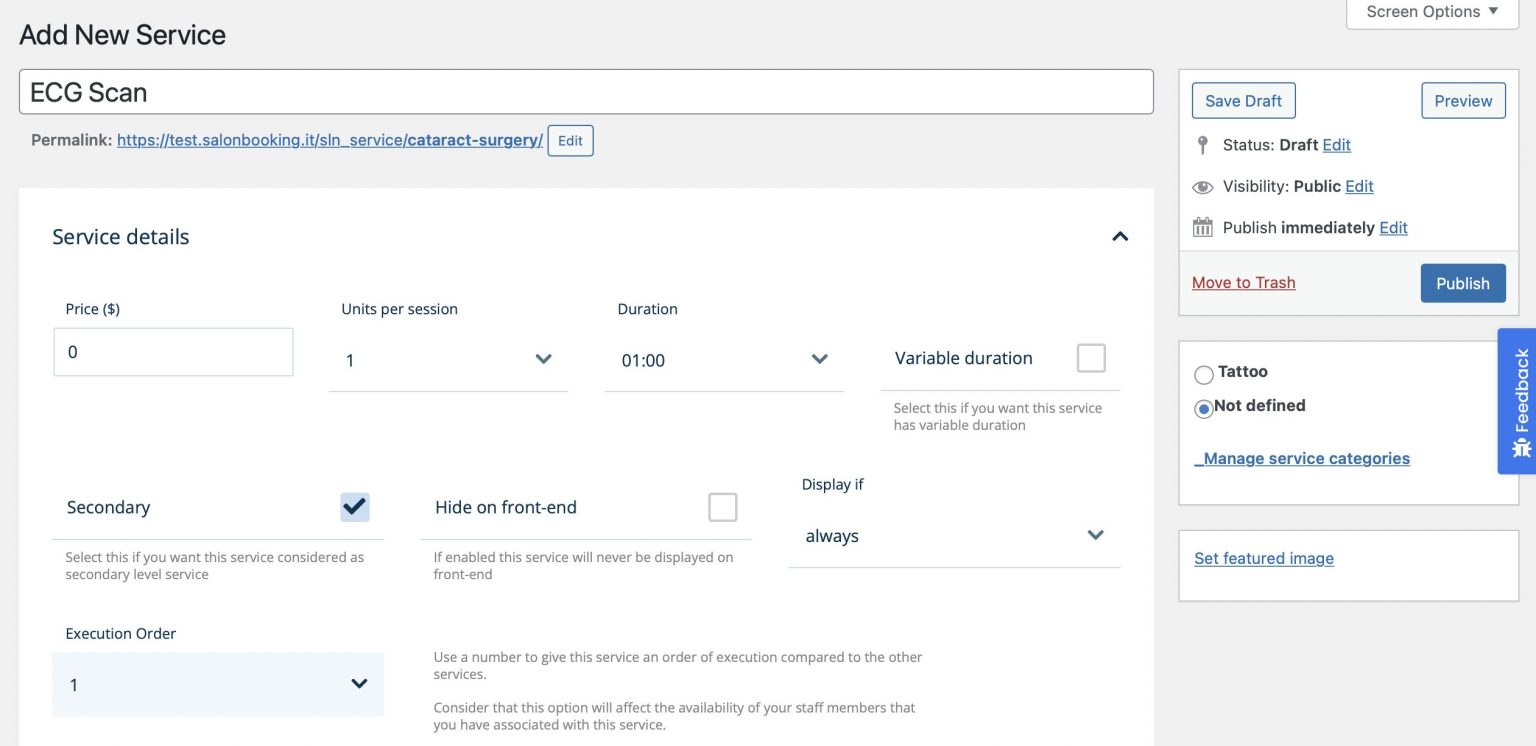Enable the Variable duration checkbox
Viewport: 1536px width, 746px height.
1090,358
